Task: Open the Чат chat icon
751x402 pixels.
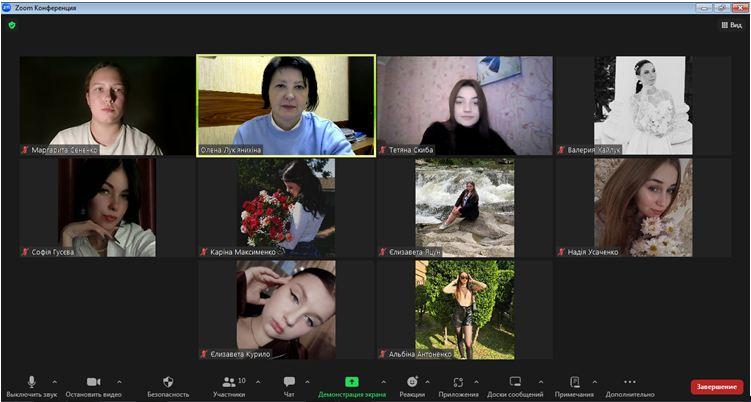Action: click(289, 381)
